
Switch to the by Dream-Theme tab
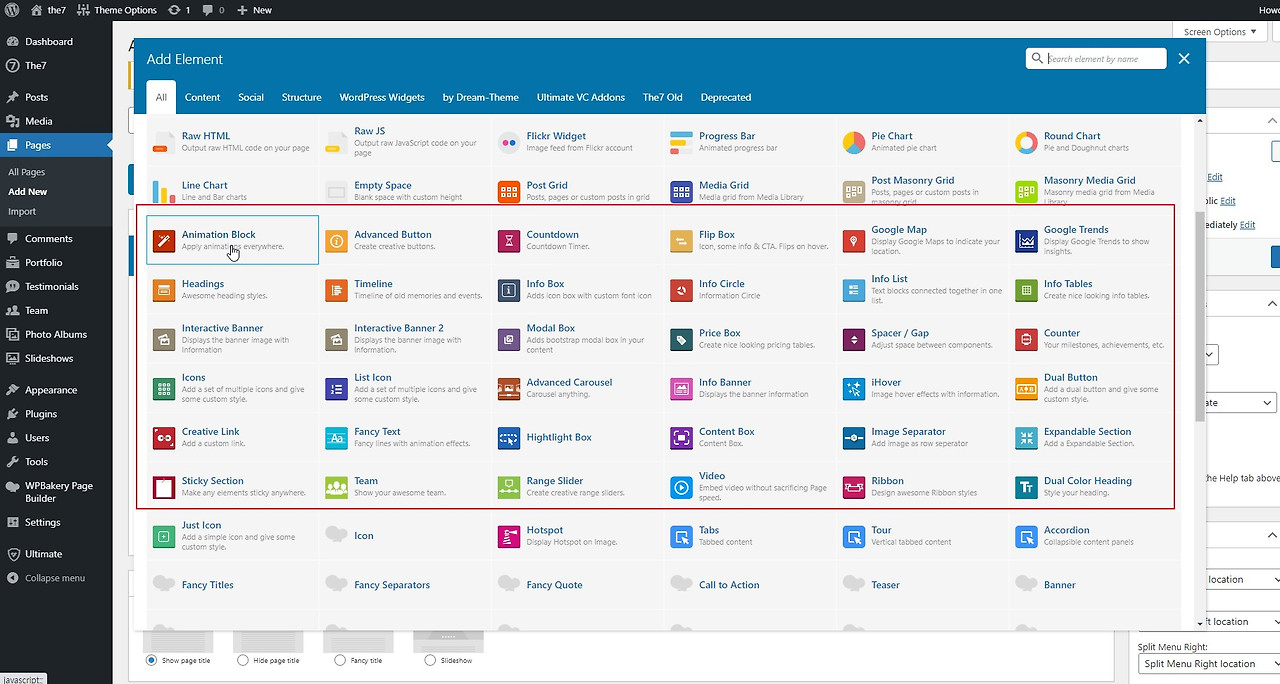coord(480,97)
